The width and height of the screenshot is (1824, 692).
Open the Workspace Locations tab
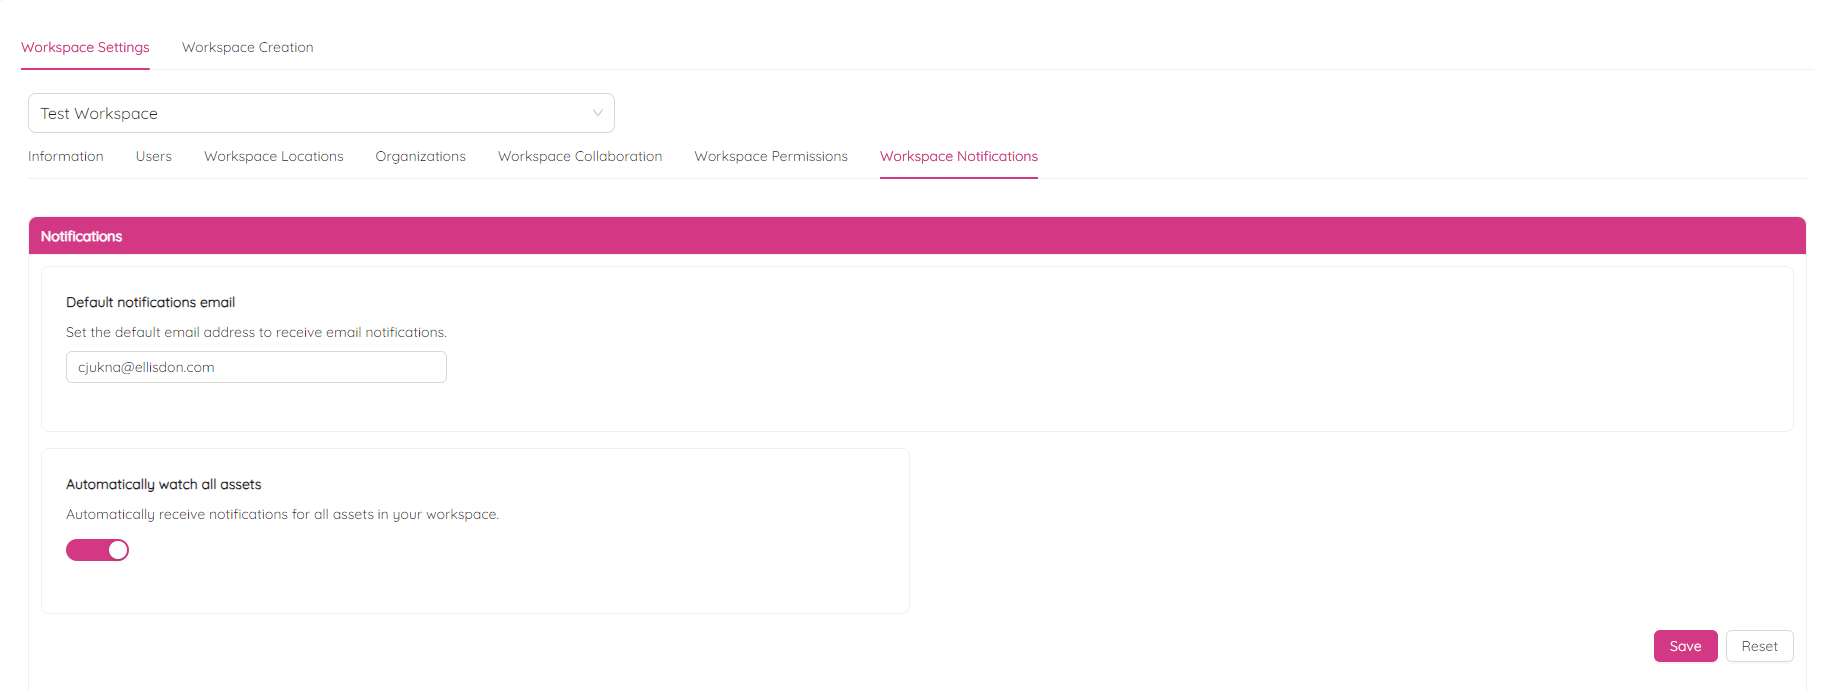tap(273, 156)
